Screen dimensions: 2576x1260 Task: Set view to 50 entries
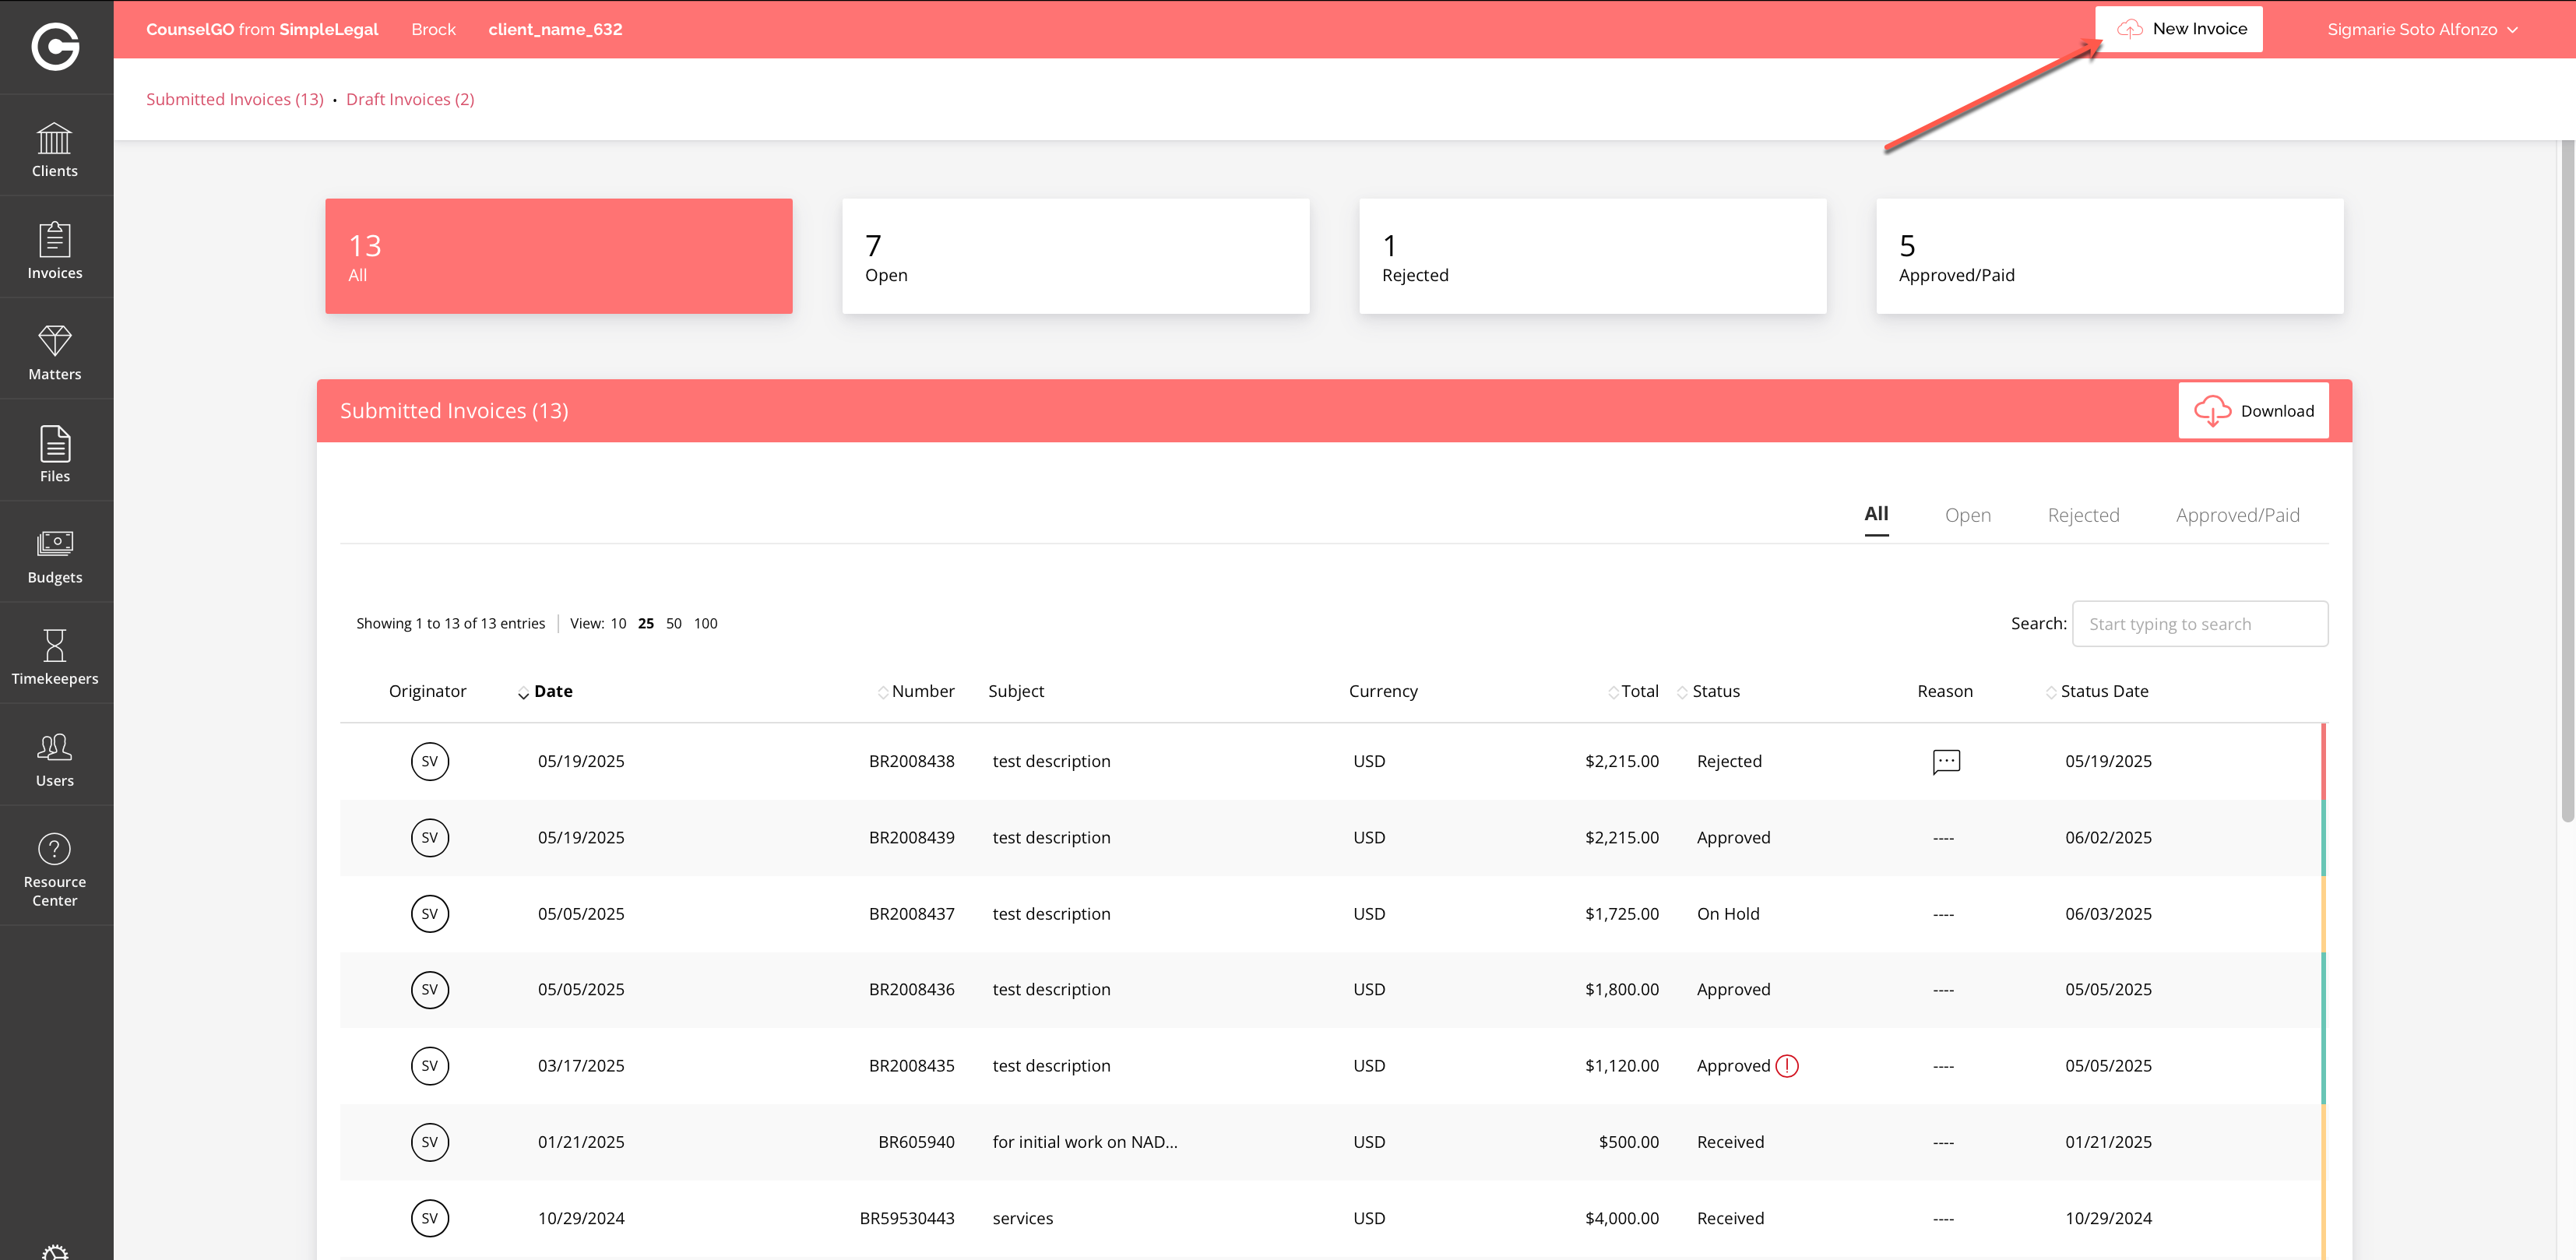[x=673, y=623]
